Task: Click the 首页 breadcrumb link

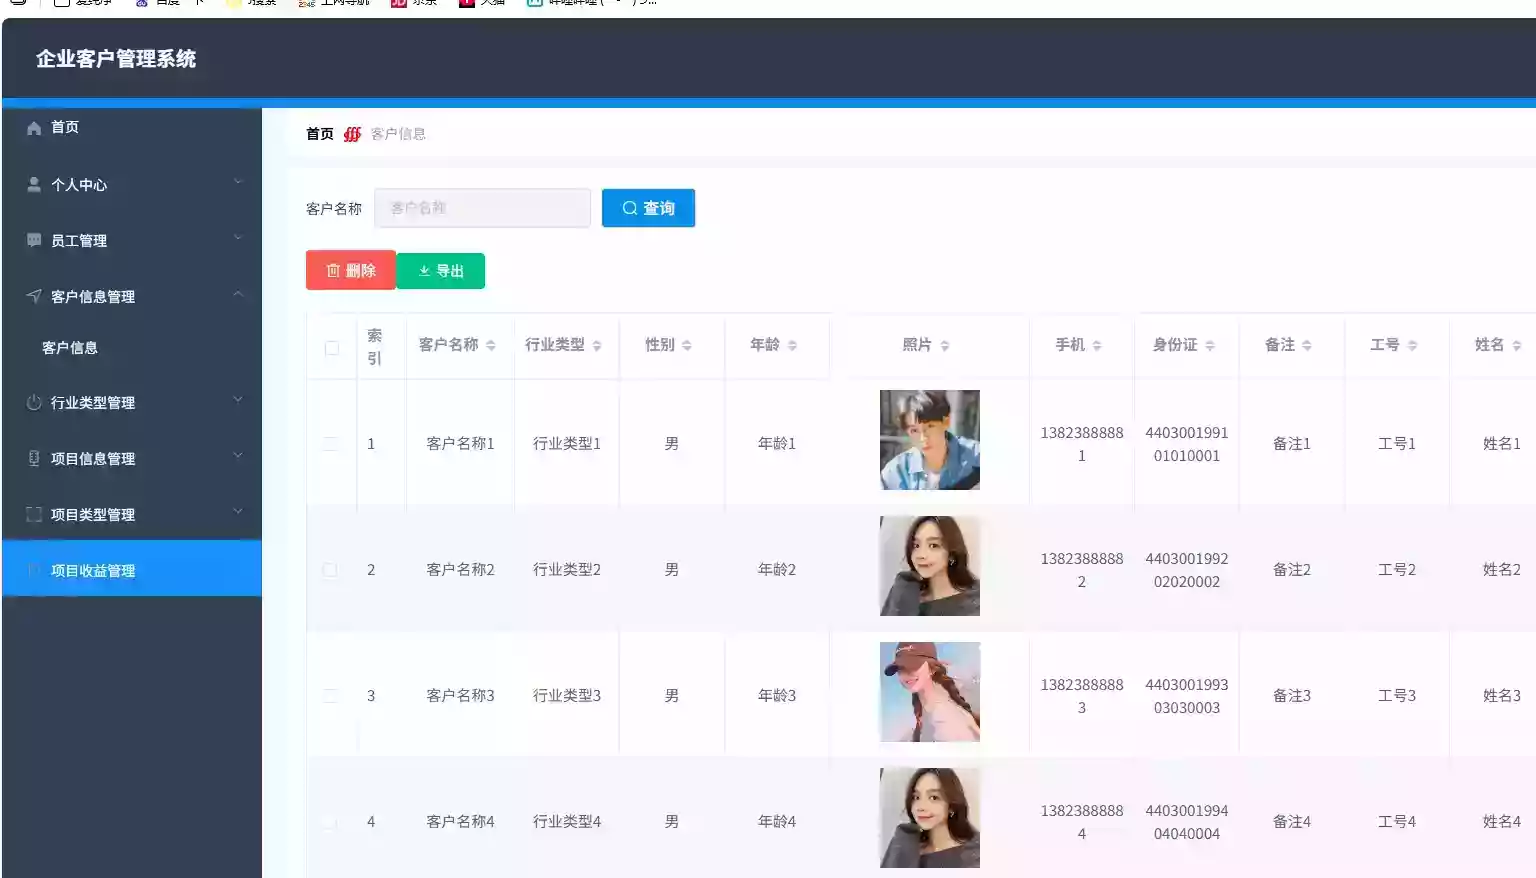Action: point(318,132)
